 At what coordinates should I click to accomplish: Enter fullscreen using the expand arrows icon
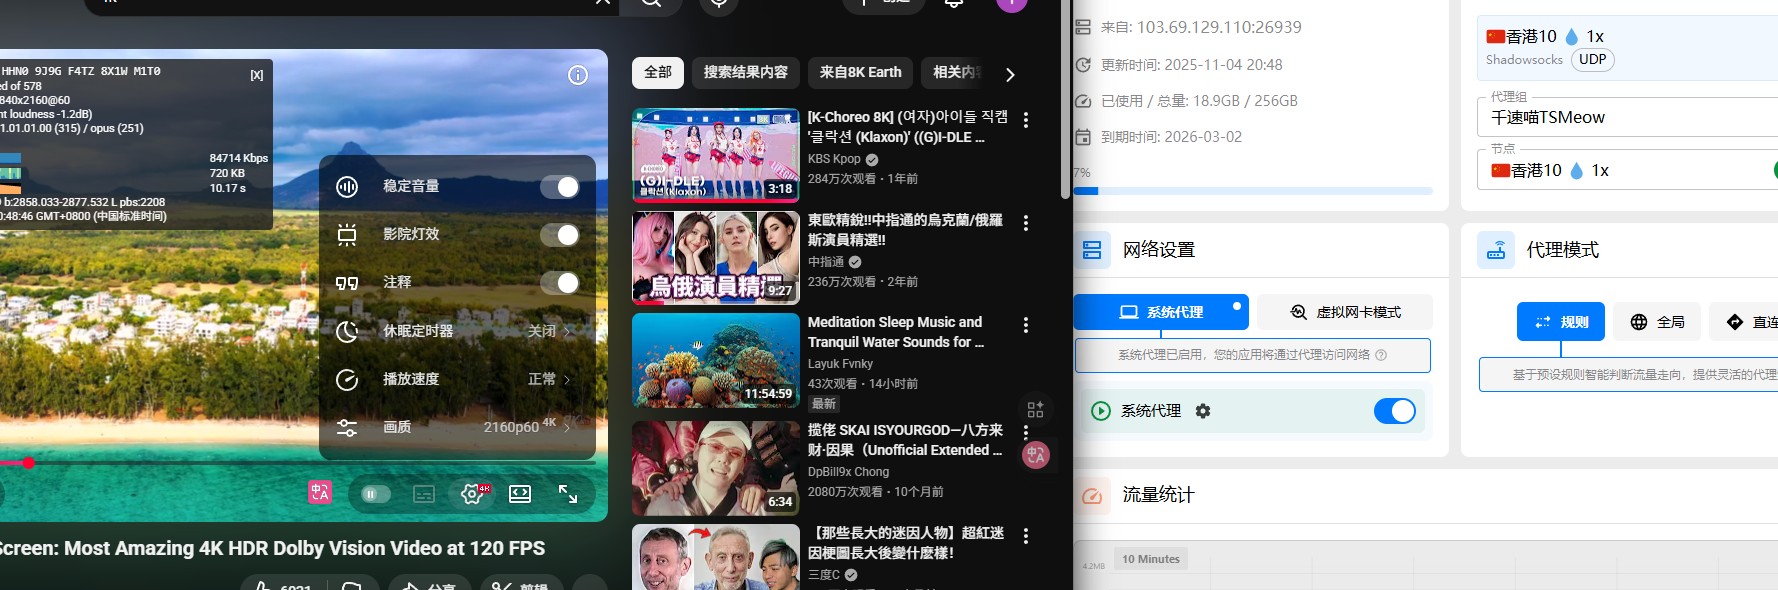click(568, 494)
